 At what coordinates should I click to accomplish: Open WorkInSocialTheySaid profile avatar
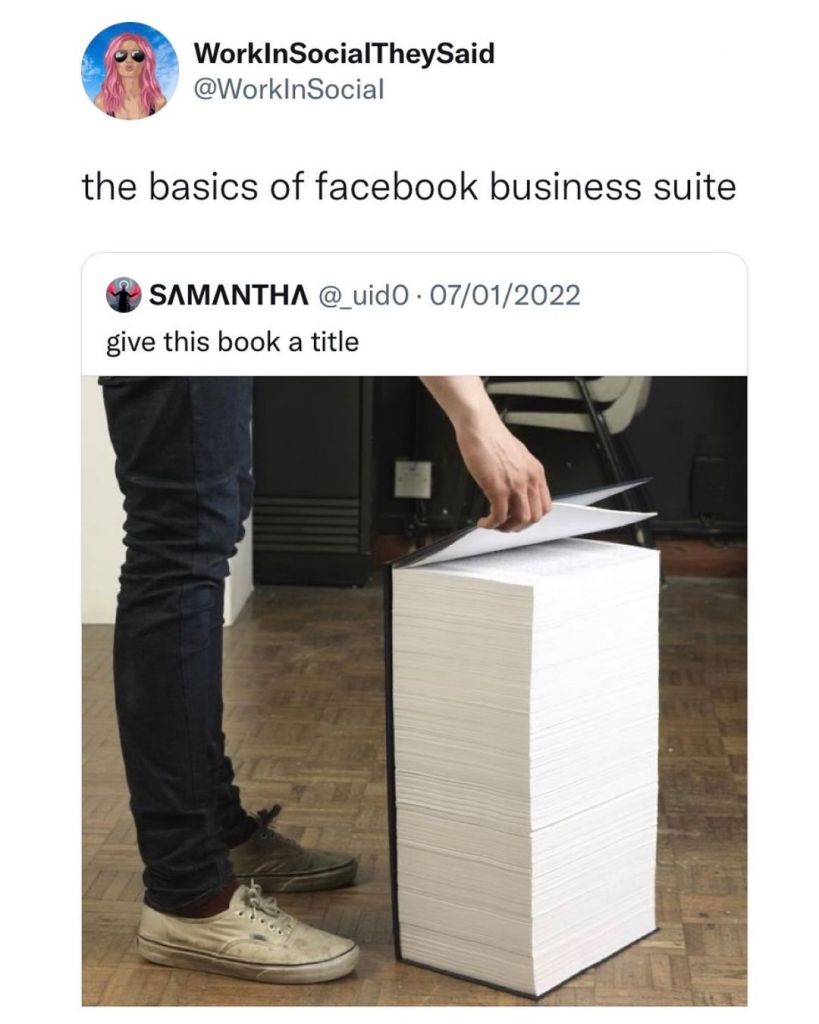tap(130, 71)
